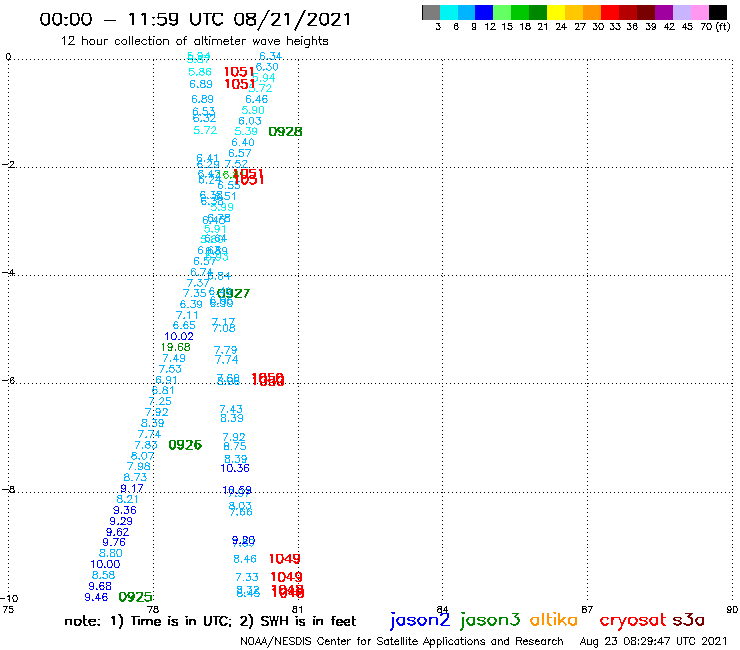
Task: Click the jason2 satellite legend label
Action: click(420, 620)
